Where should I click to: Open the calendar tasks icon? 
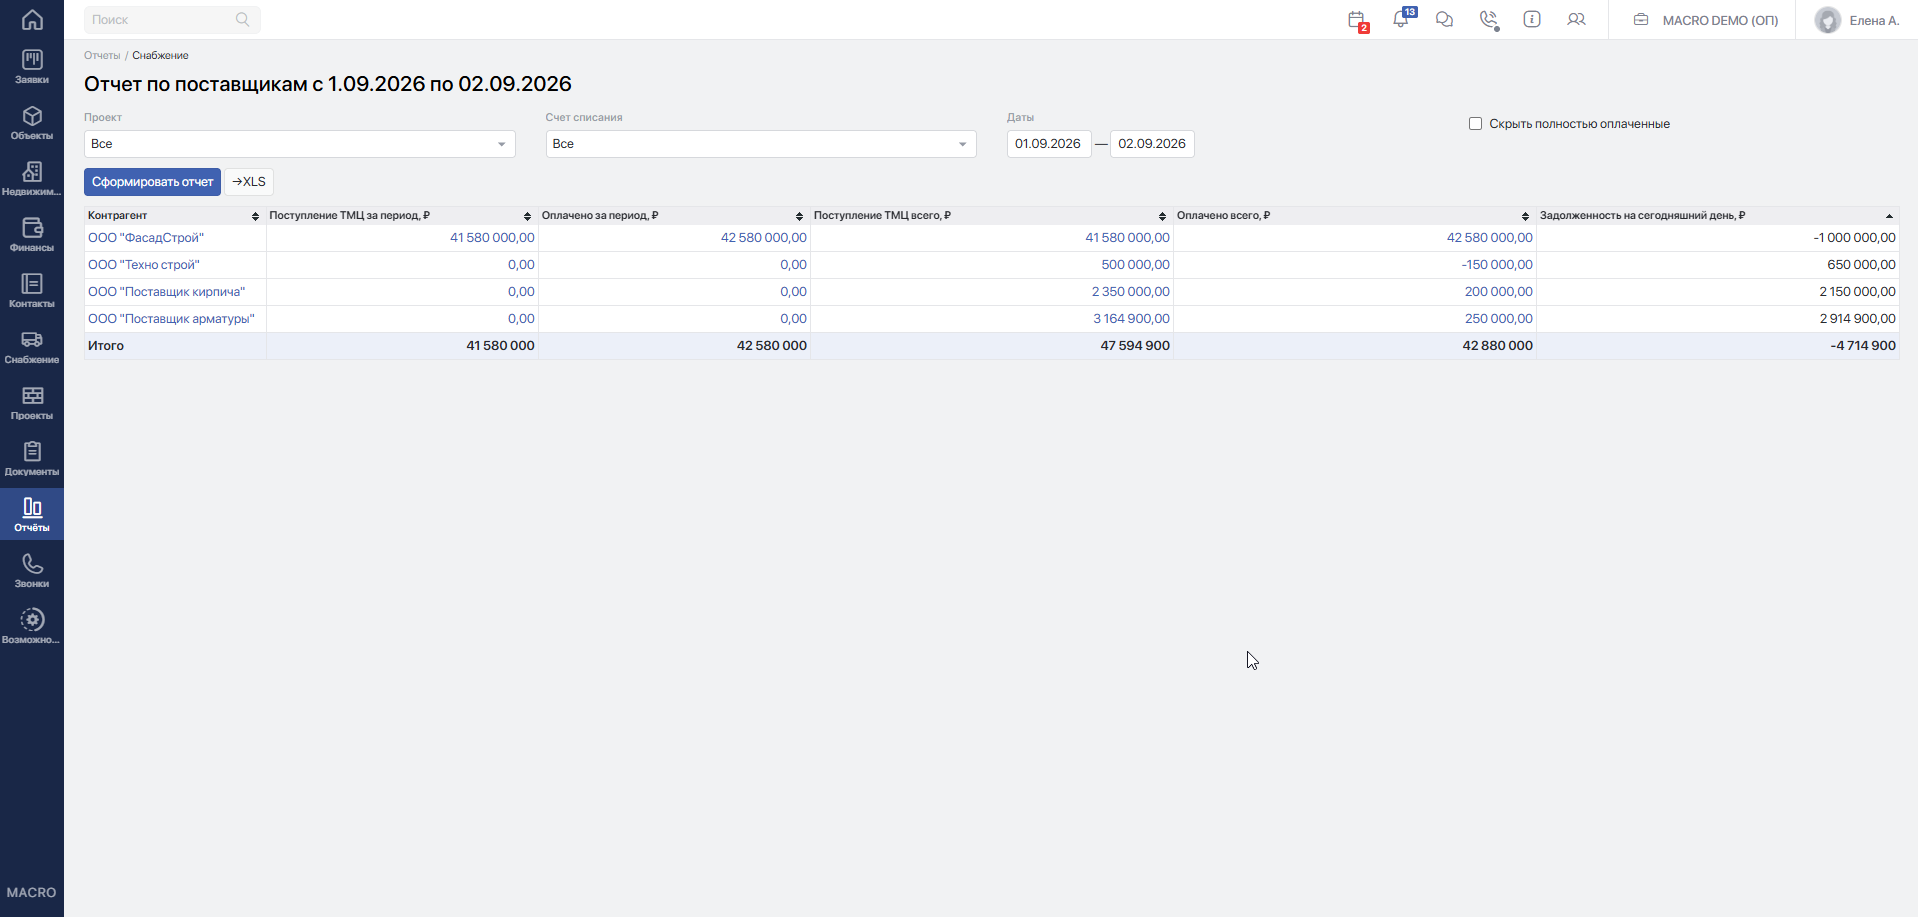(1357, 20)
